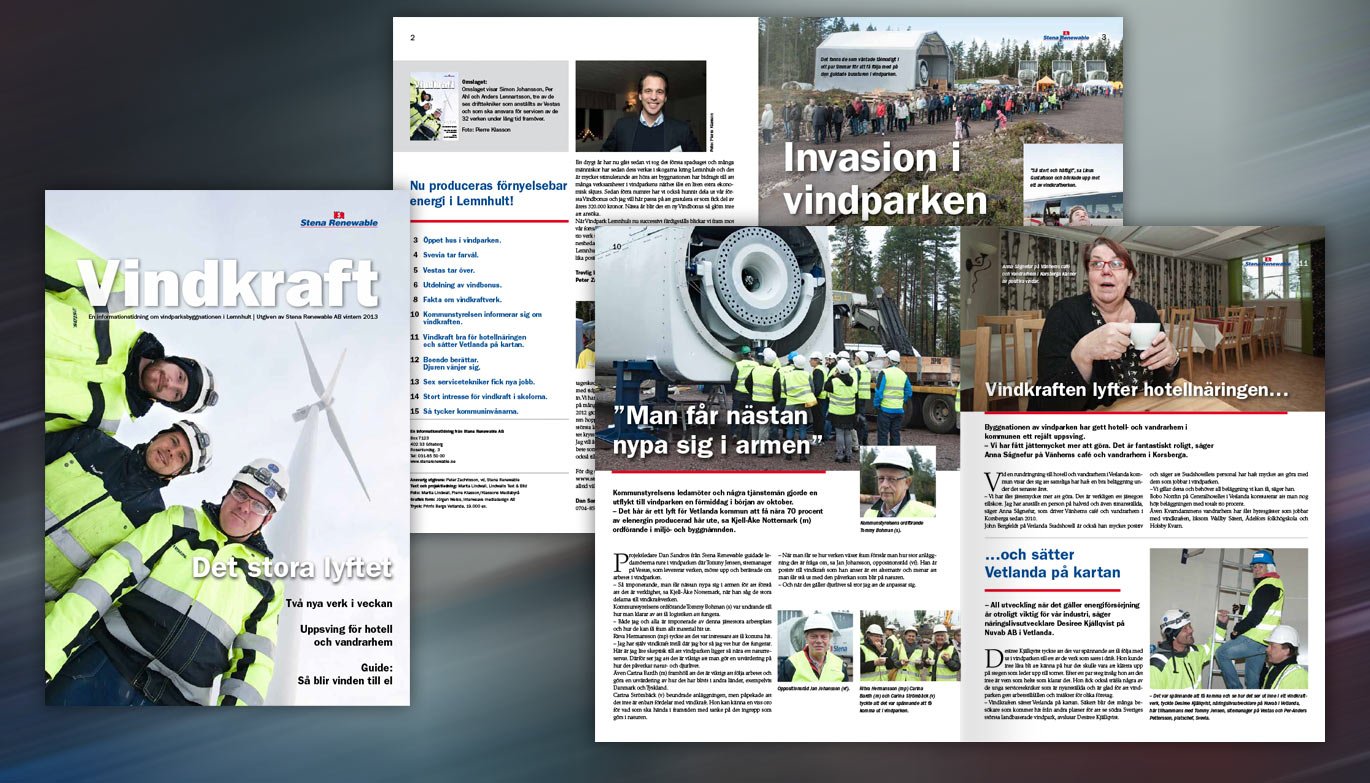Click 'Två nya verk i veckan' on cover

click(x=339, y=604)
